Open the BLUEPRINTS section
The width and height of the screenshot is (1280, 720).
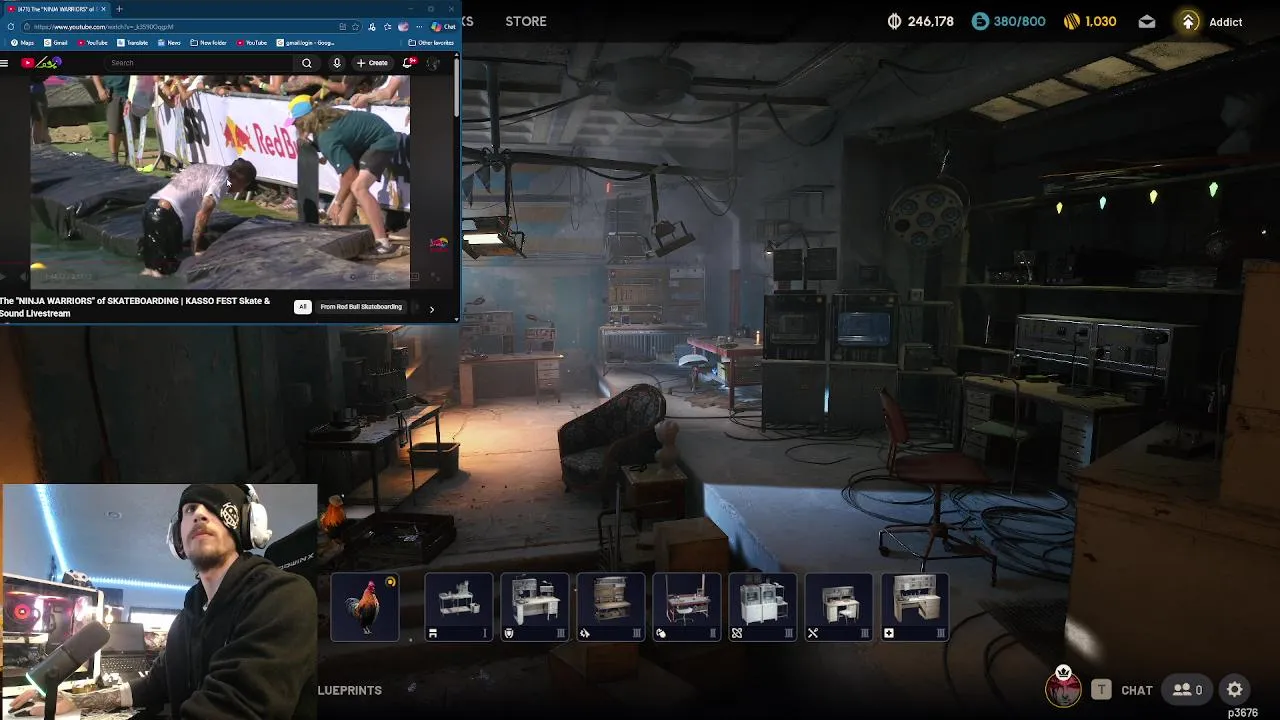[x=350, y=690]
